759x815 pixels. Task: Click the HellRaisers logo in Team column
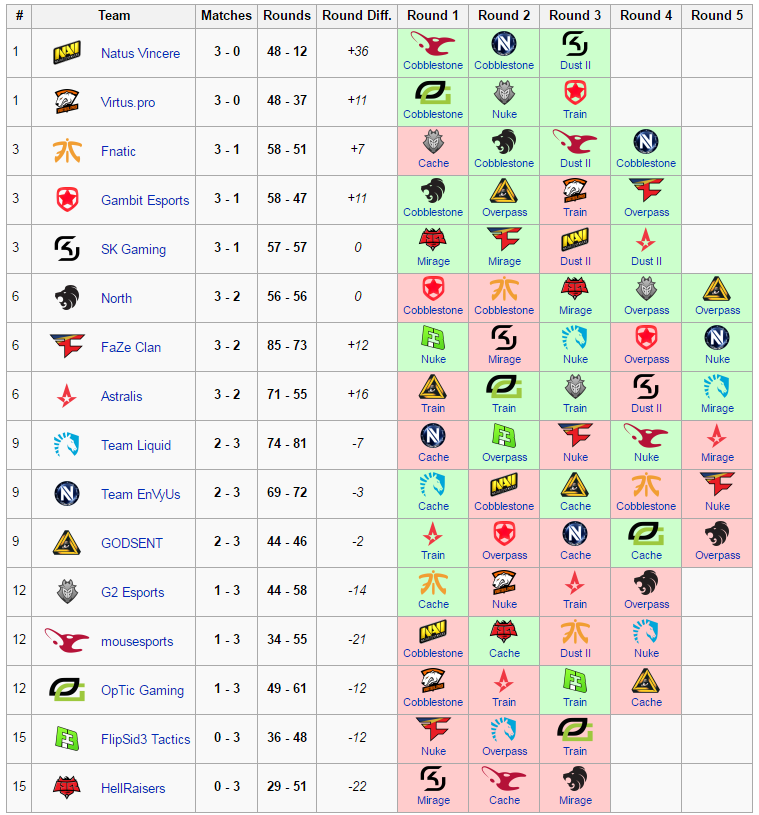67,788
